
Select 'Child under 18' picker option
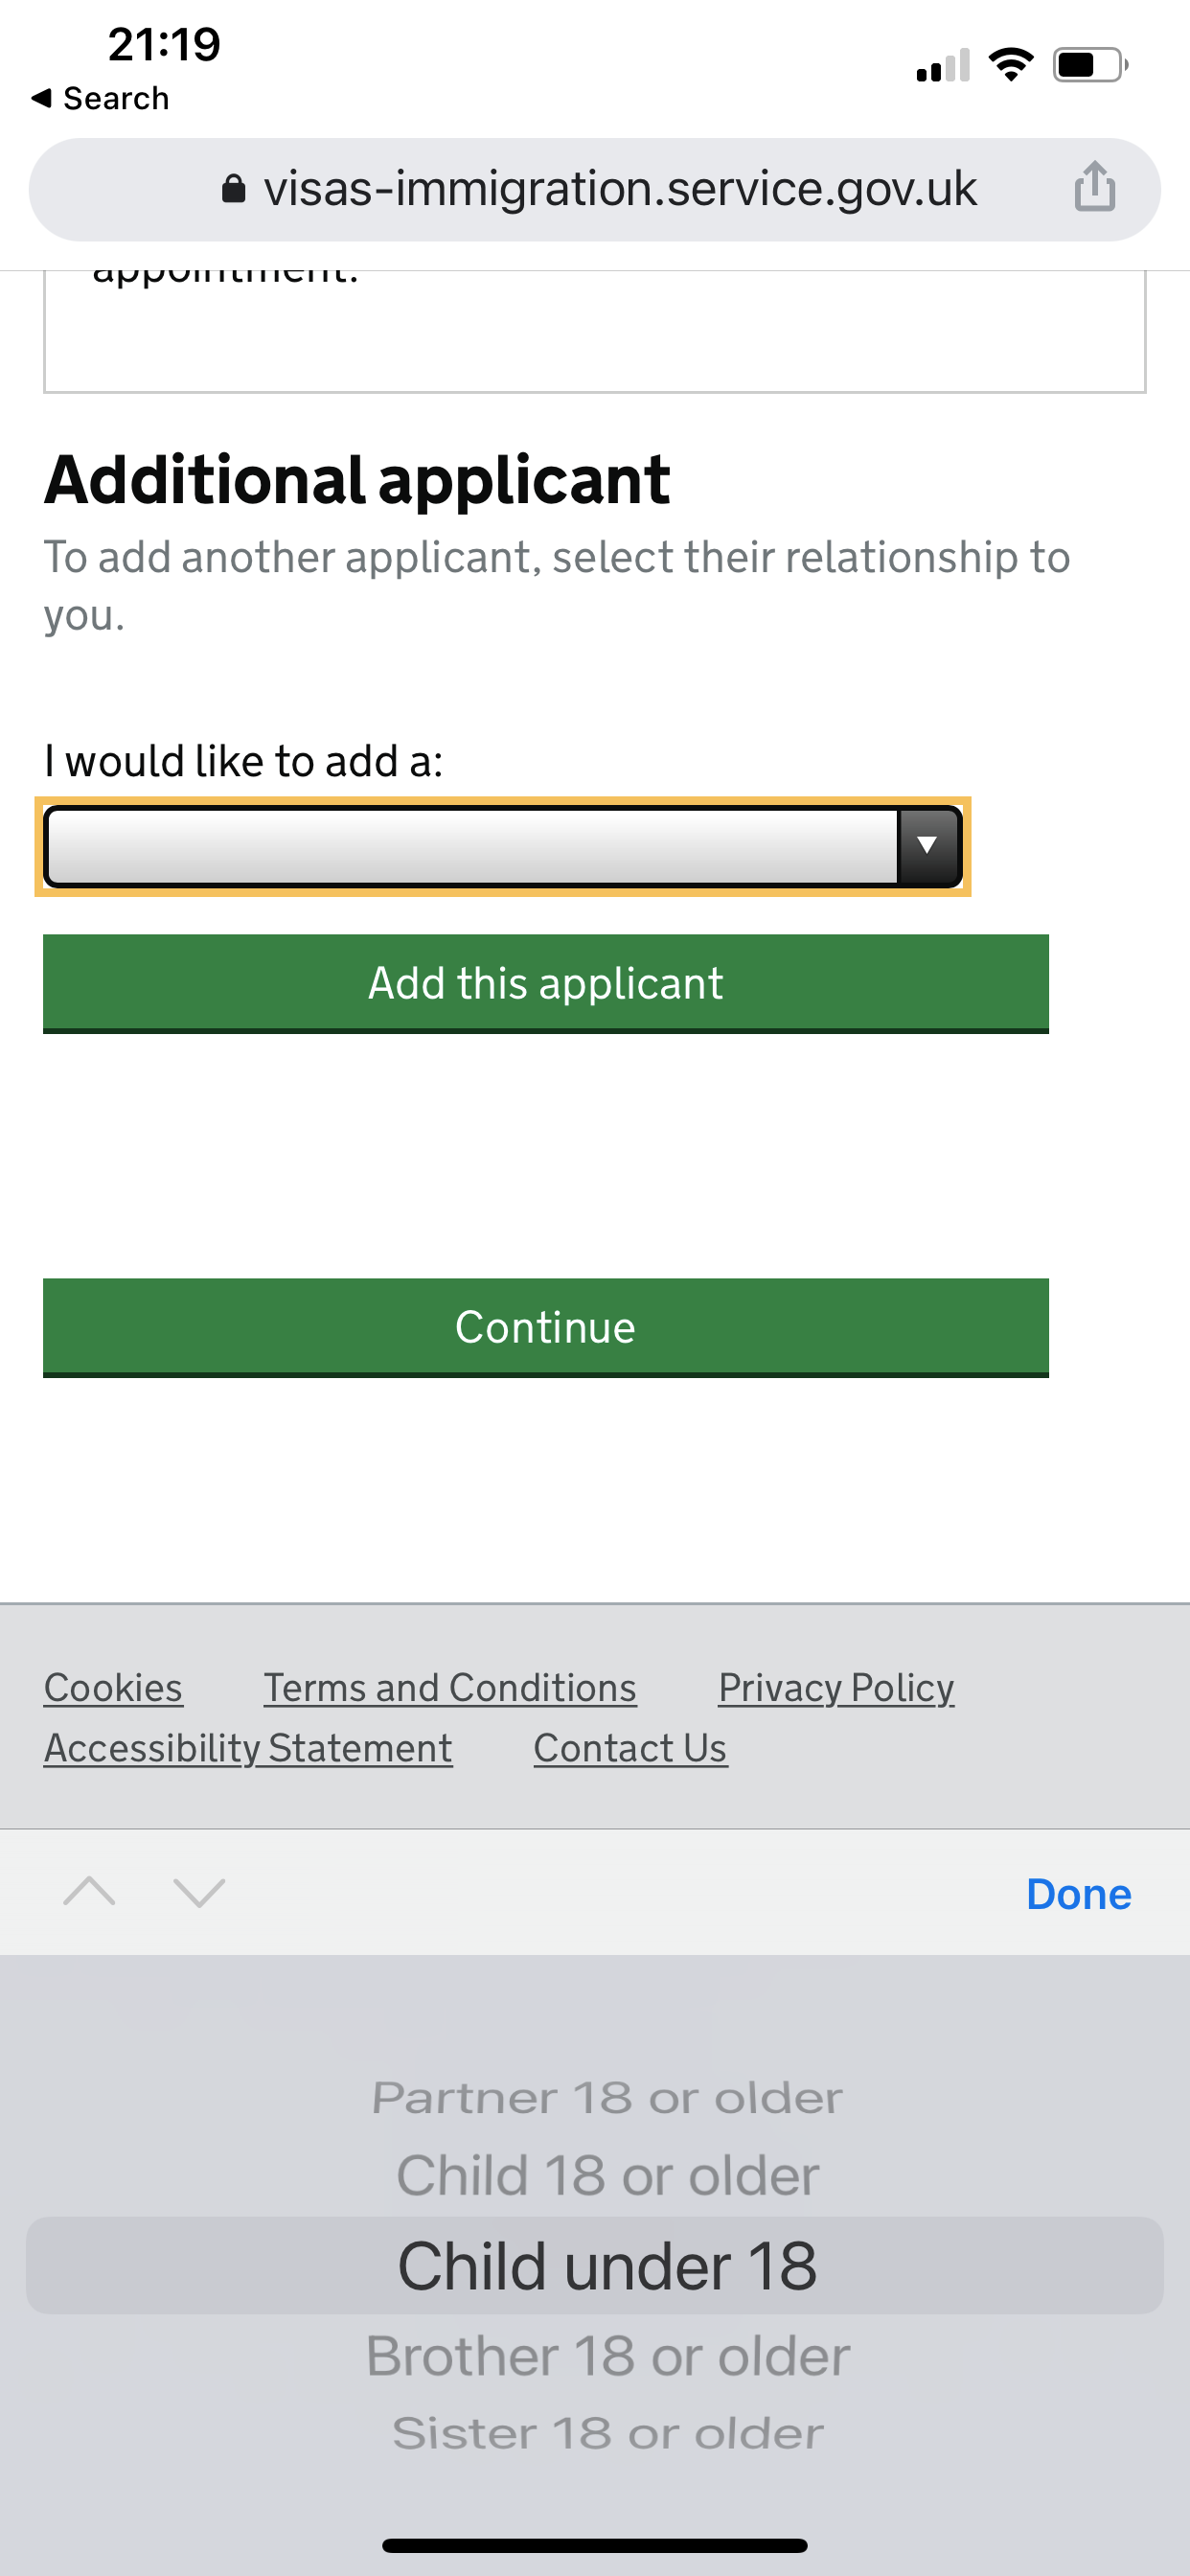tap(606, 2266)
